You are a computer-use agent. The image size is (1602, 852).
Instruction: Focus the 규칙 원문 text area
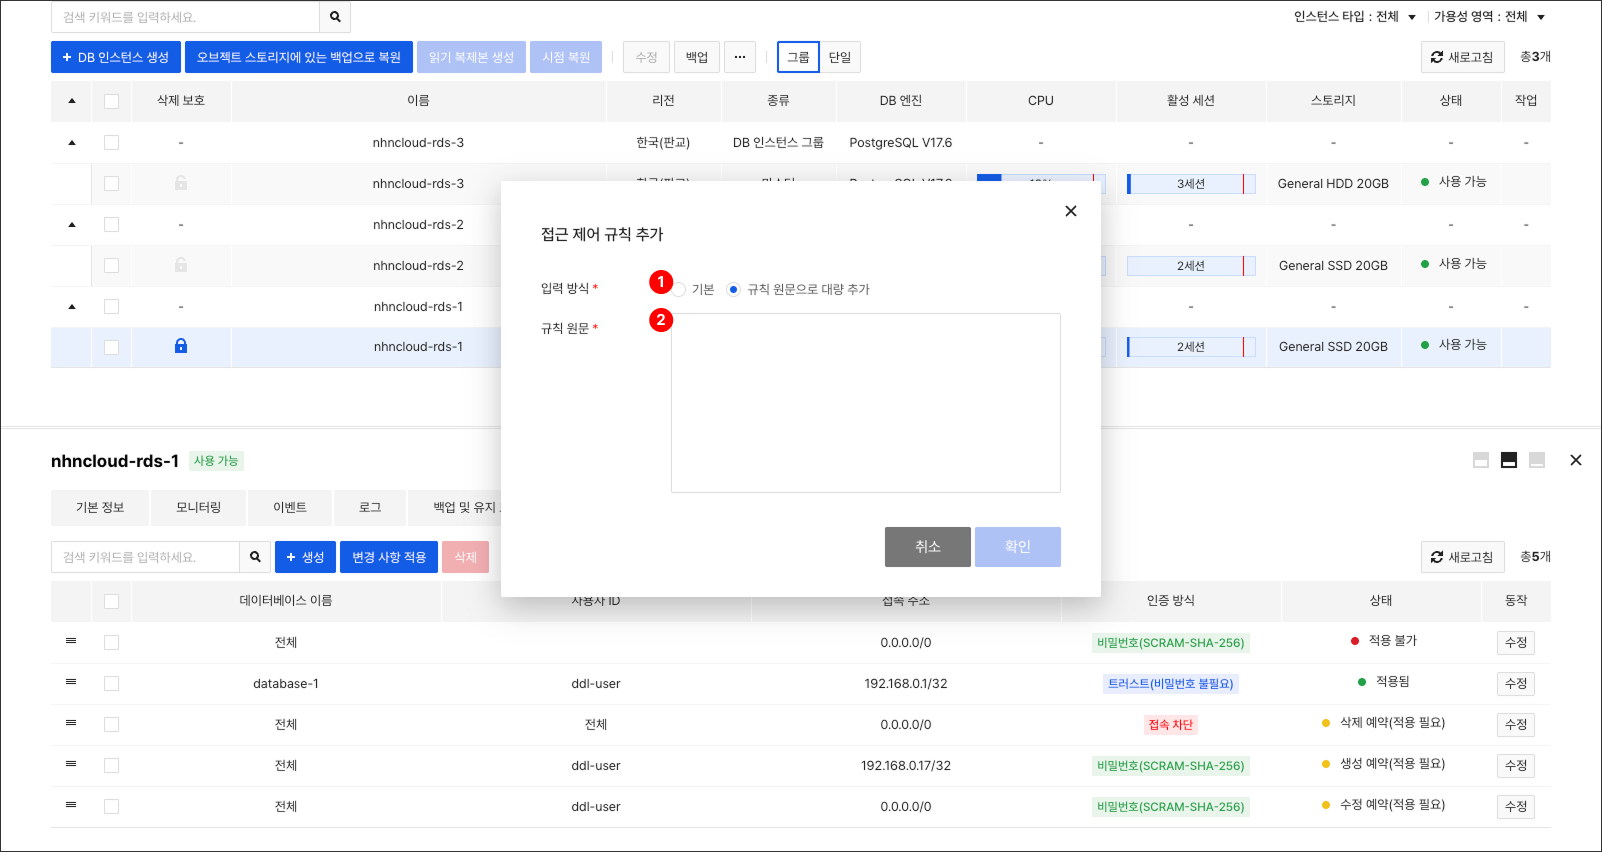pyautogui.click(x=866, y=403)
